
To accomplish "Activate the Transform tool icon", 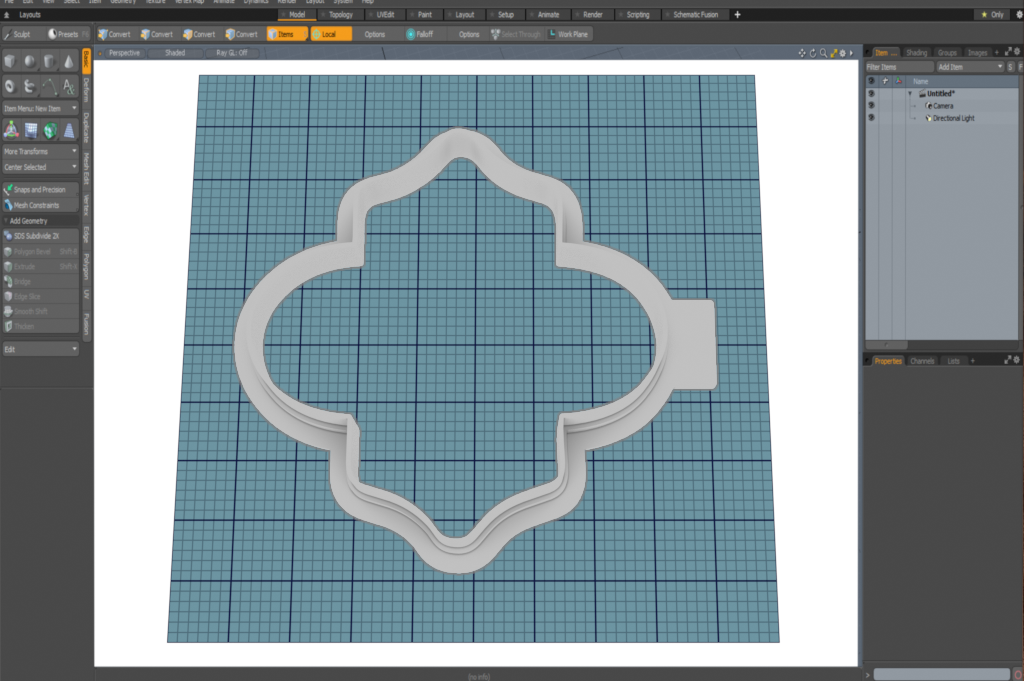I will [x=11, y=129].
